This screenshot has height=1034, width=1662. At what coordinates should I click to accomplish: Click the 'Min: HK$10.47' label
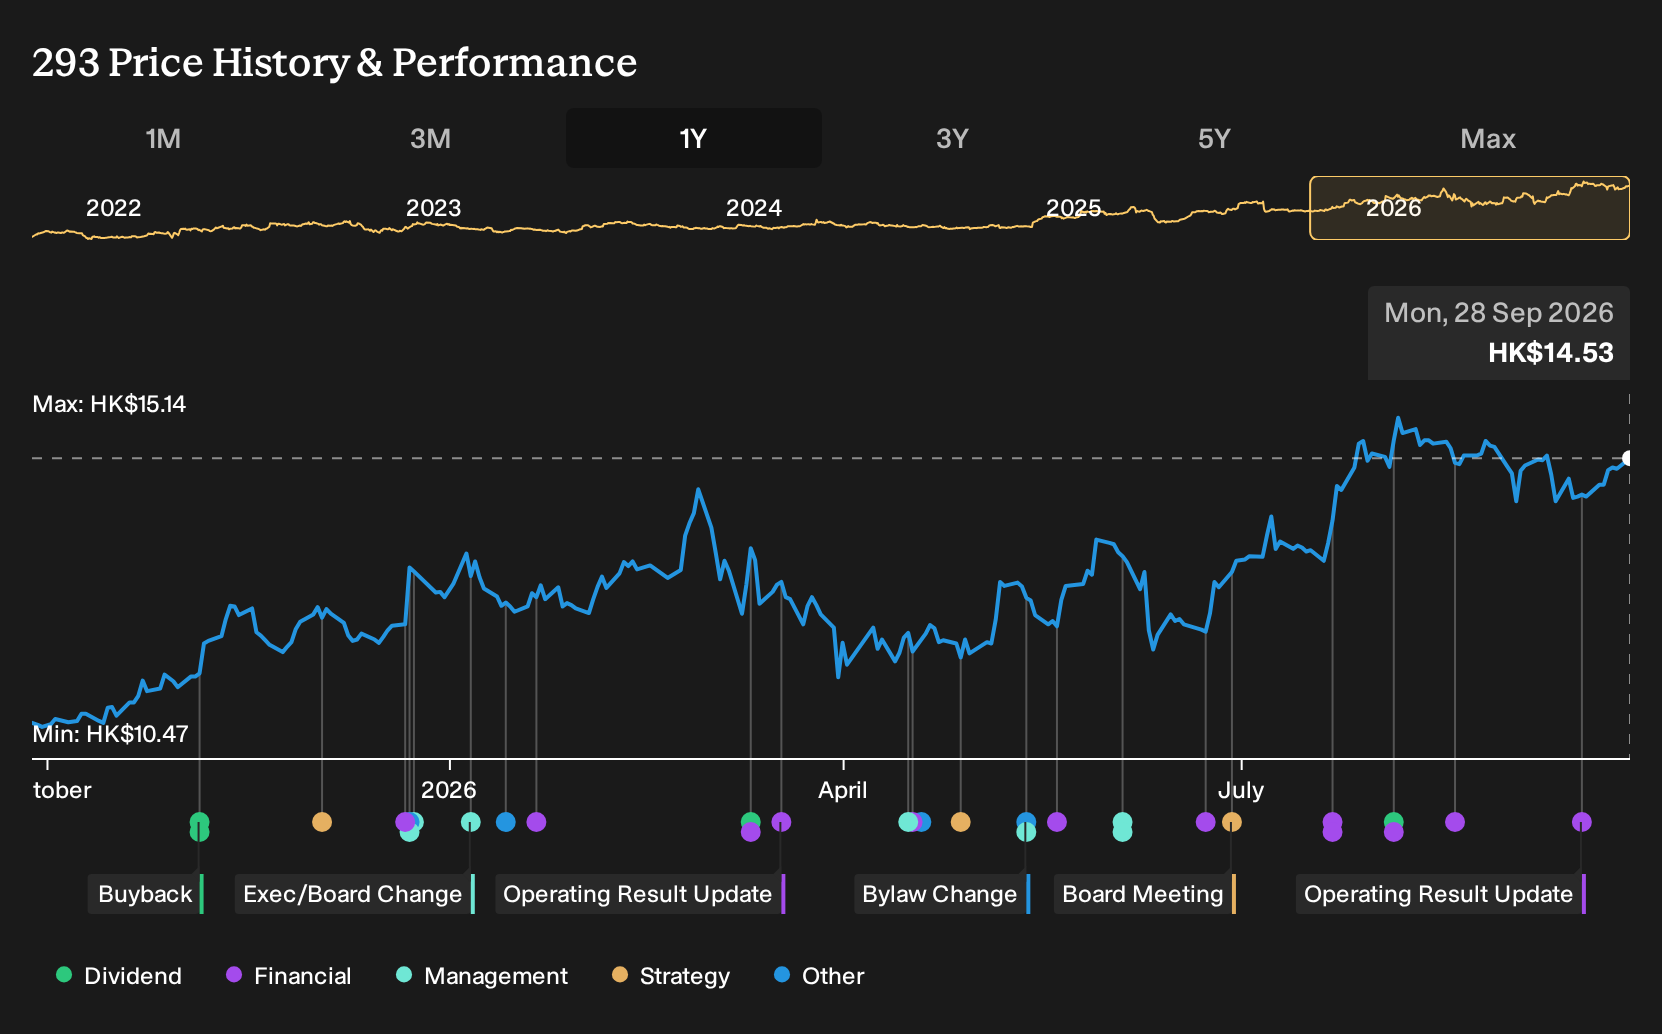coord(110,734)
